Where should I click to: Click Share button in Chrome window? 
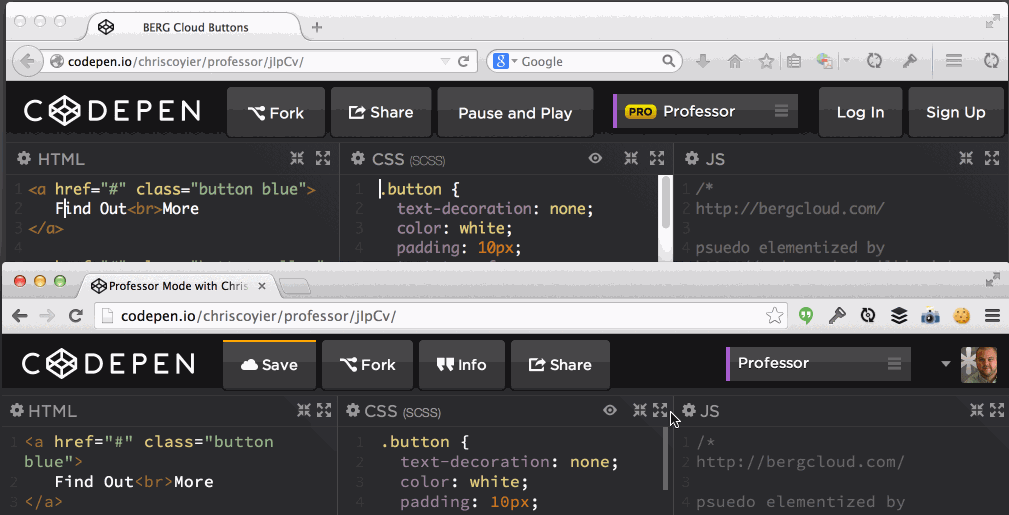[x=560, y=365]
